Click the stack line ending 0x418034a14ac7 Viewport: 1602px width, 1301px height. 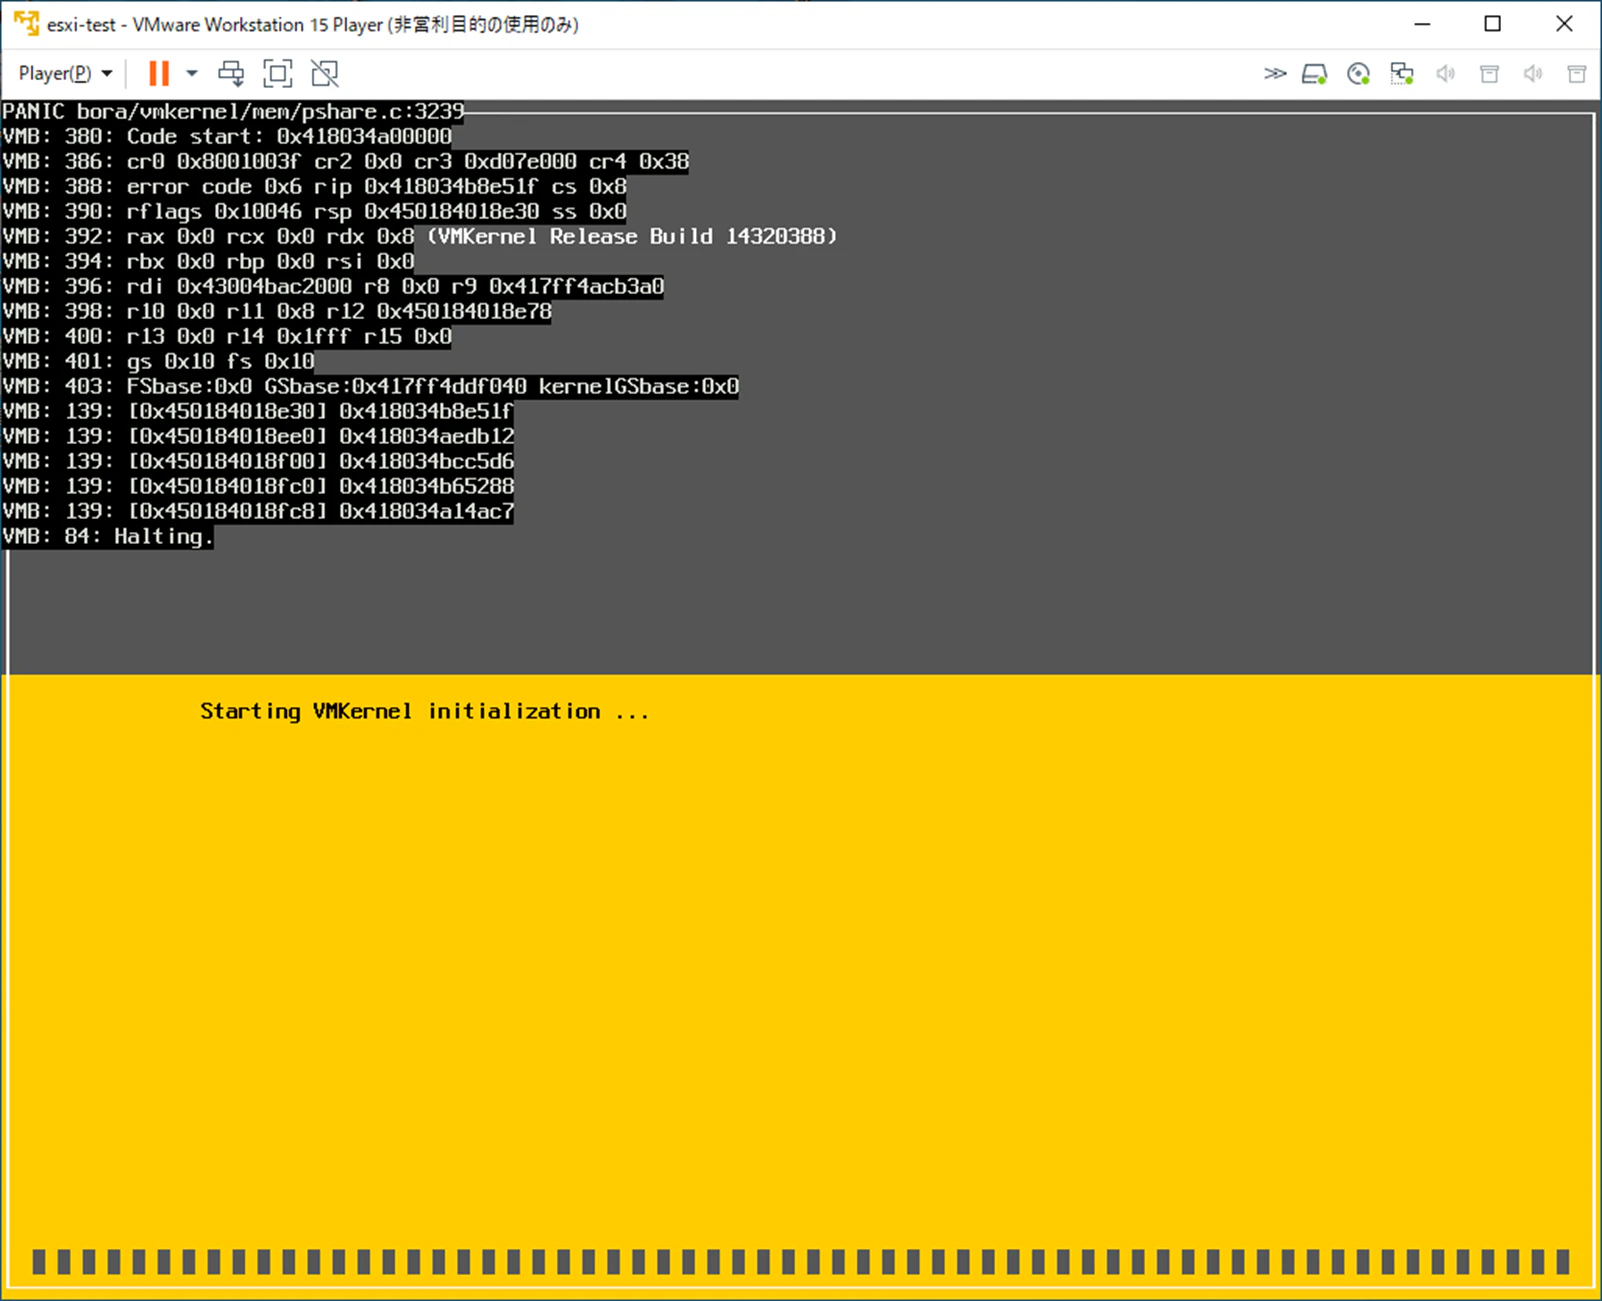click(x=258, y=511)
